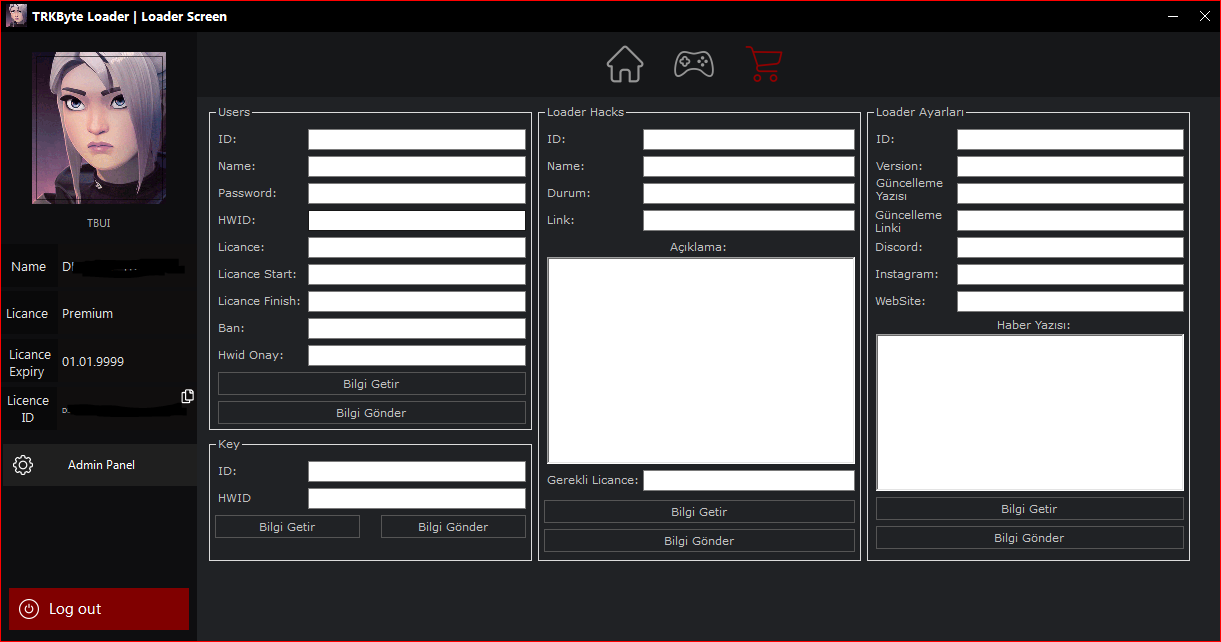Image resolution: width=1221 pixels, height=642 pixels.
Task: Click the power icon on Log out
Action: coord(29,609)
